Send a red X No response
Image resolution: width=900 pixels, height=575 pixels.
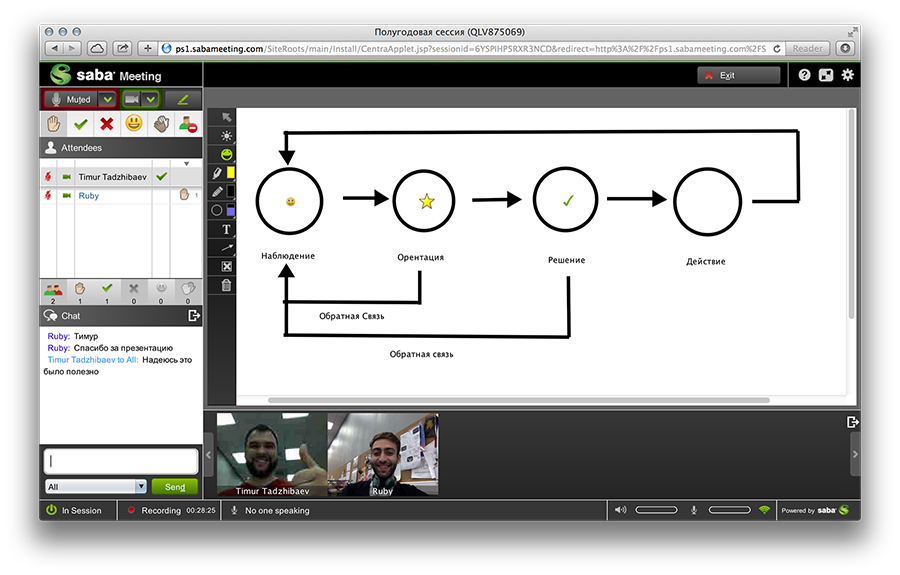tap(107, 124)
